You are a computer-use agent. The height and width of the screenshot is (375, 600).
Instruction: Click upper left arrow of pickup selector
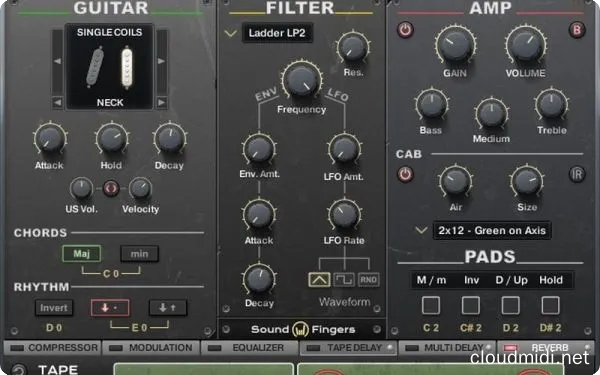pos(57,61)
